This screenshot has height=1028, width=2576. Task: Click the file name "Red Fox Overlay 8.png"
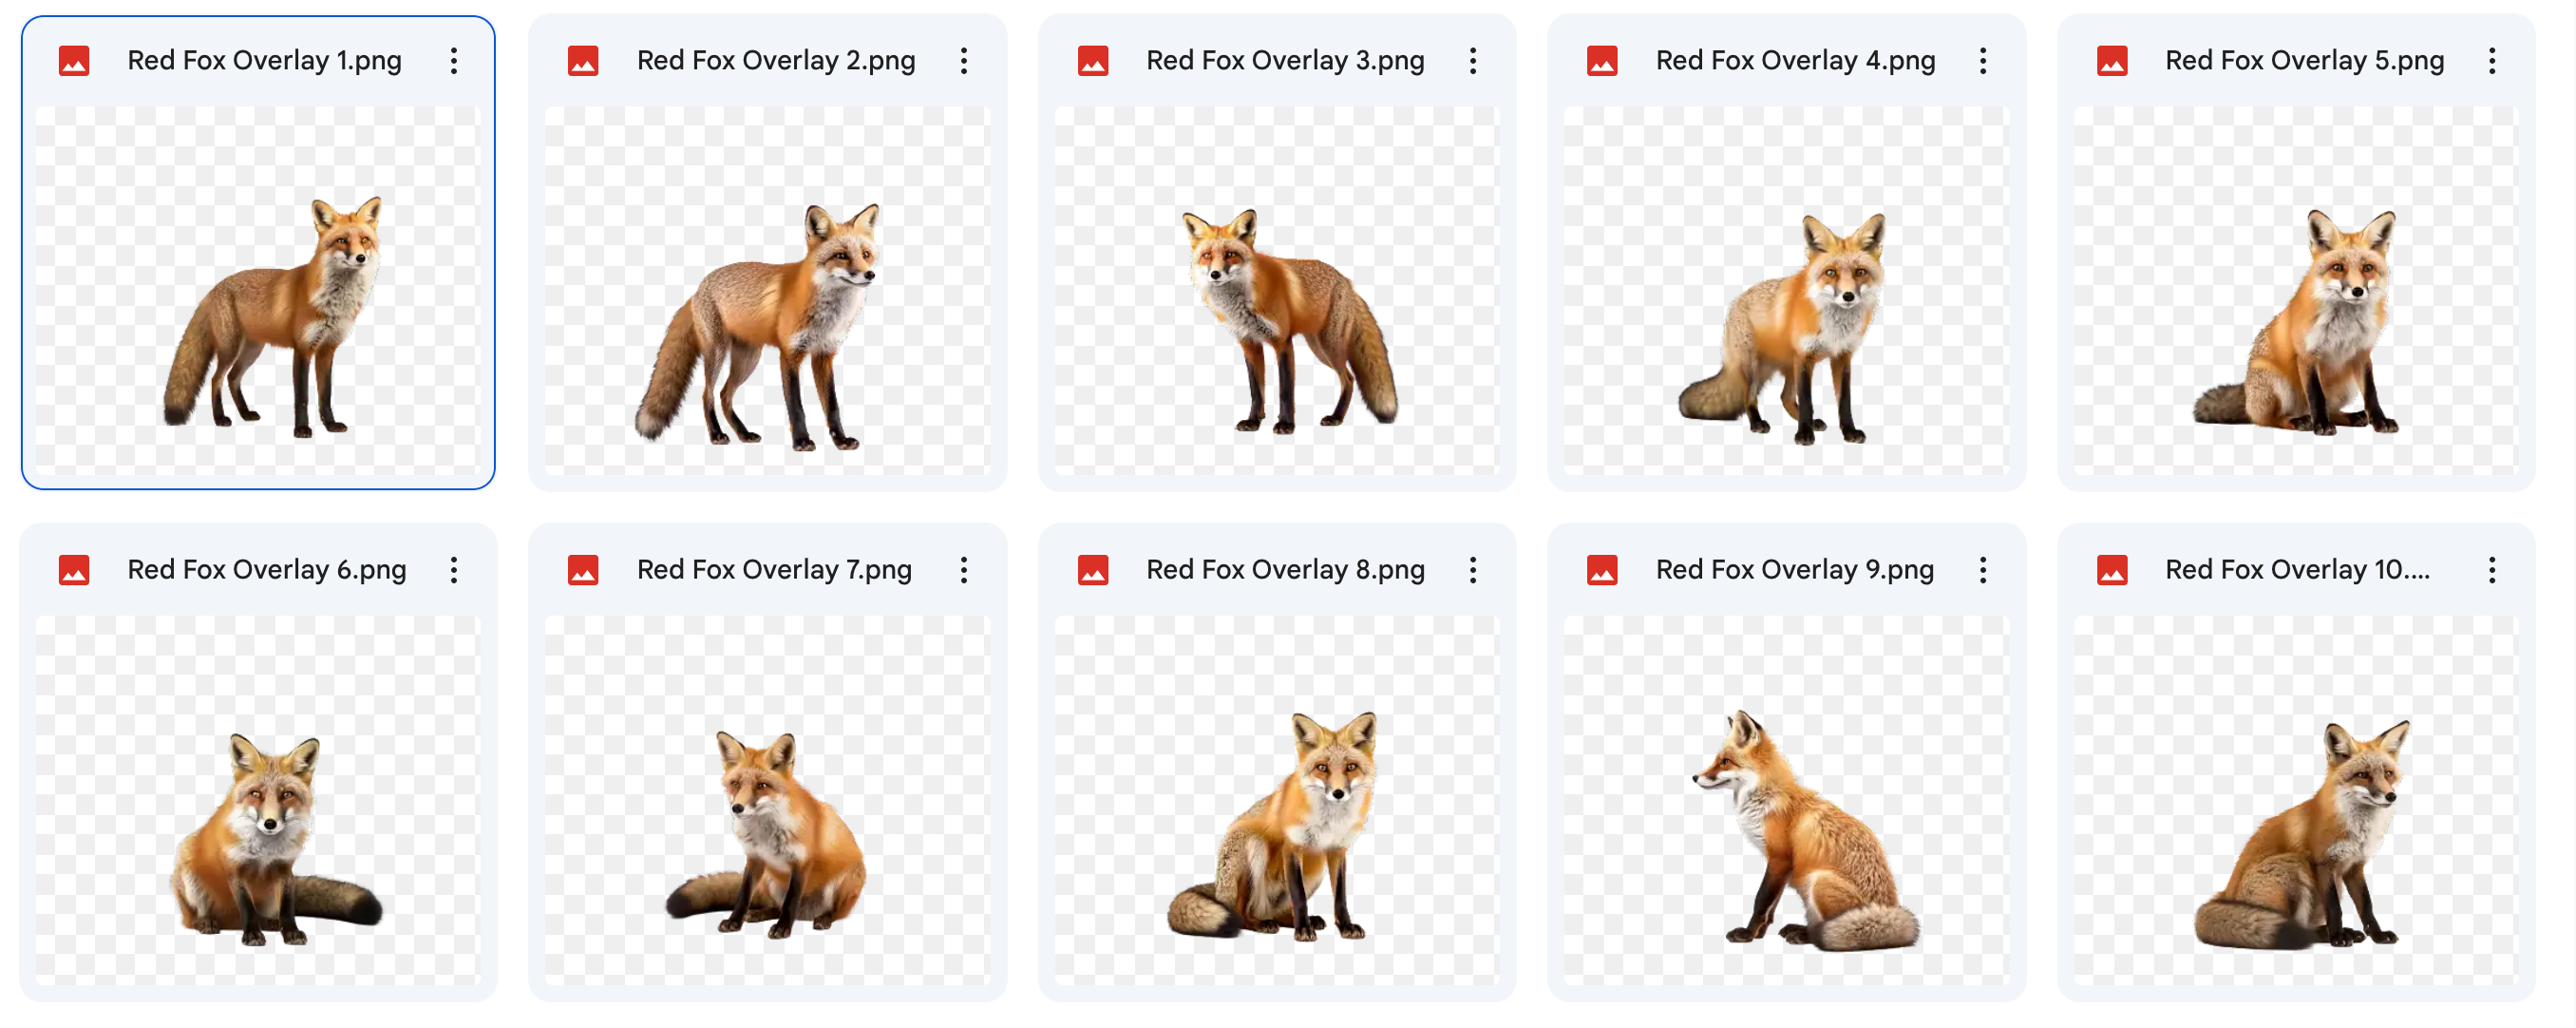coord(1285,570)
